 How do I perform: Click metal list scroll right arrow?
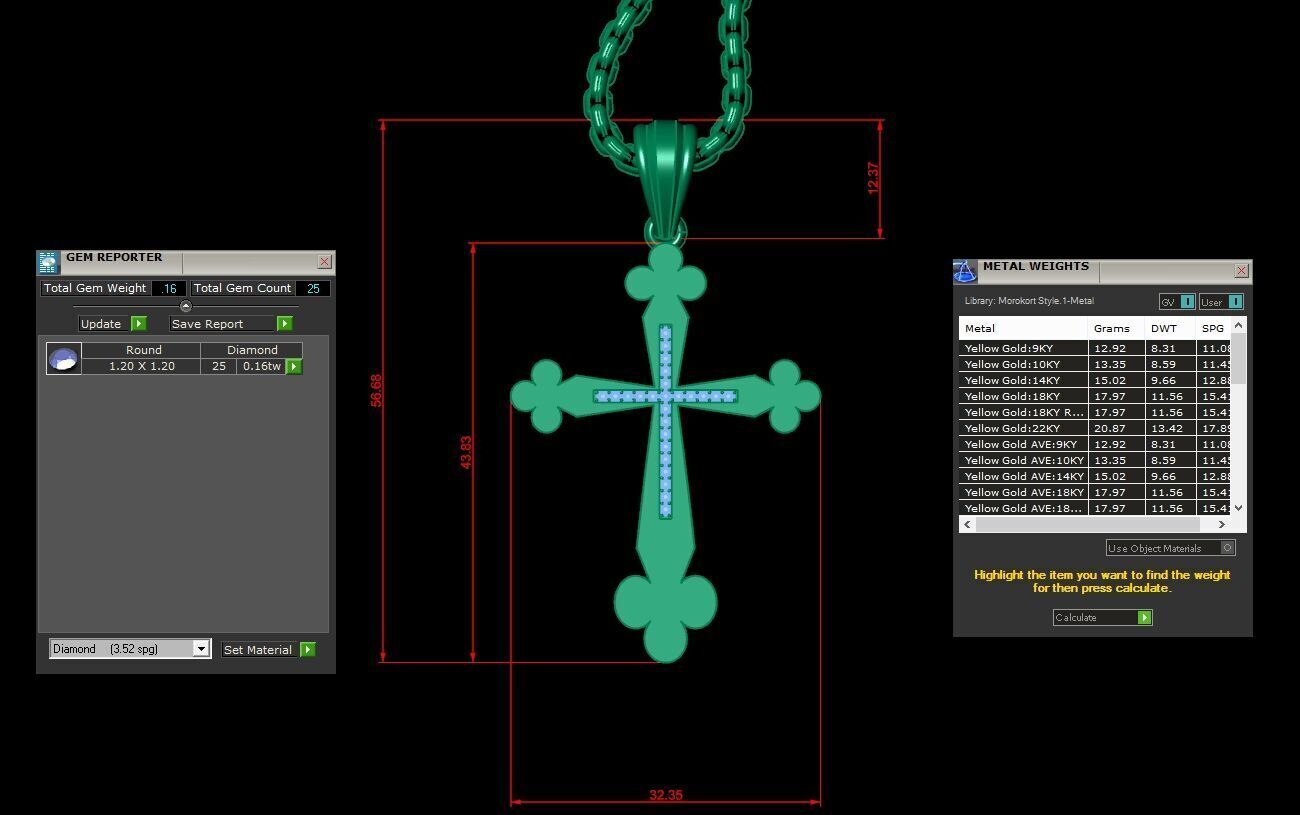pyautogui.click(x=1221, y=524)
